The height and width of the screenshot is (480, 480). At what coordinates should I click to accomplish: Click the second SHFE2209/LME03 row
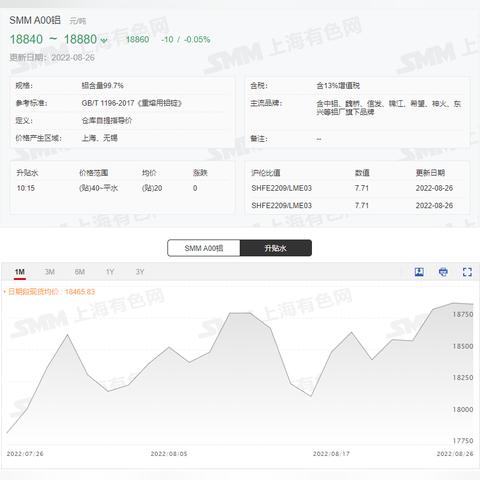[x=357, y=205]
